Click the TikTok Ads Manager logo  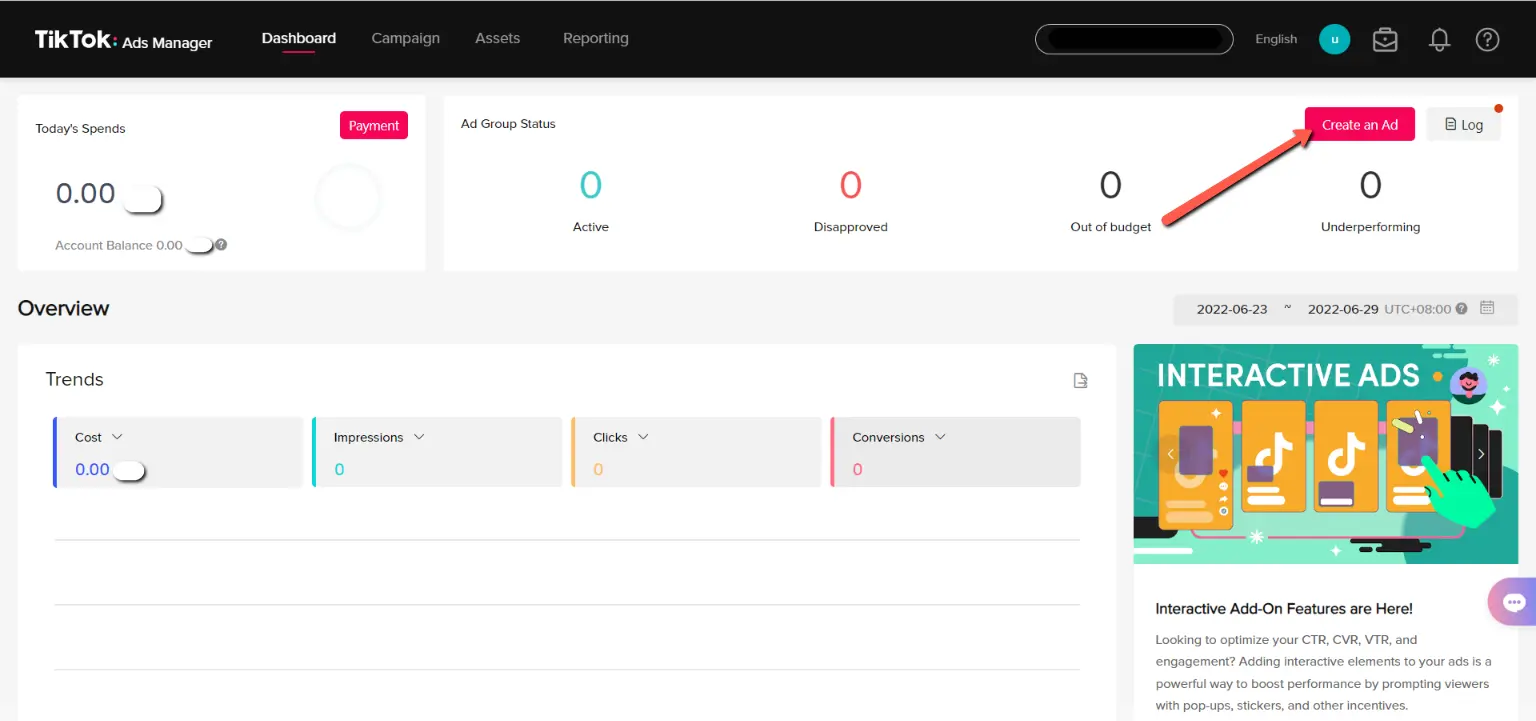123,40
